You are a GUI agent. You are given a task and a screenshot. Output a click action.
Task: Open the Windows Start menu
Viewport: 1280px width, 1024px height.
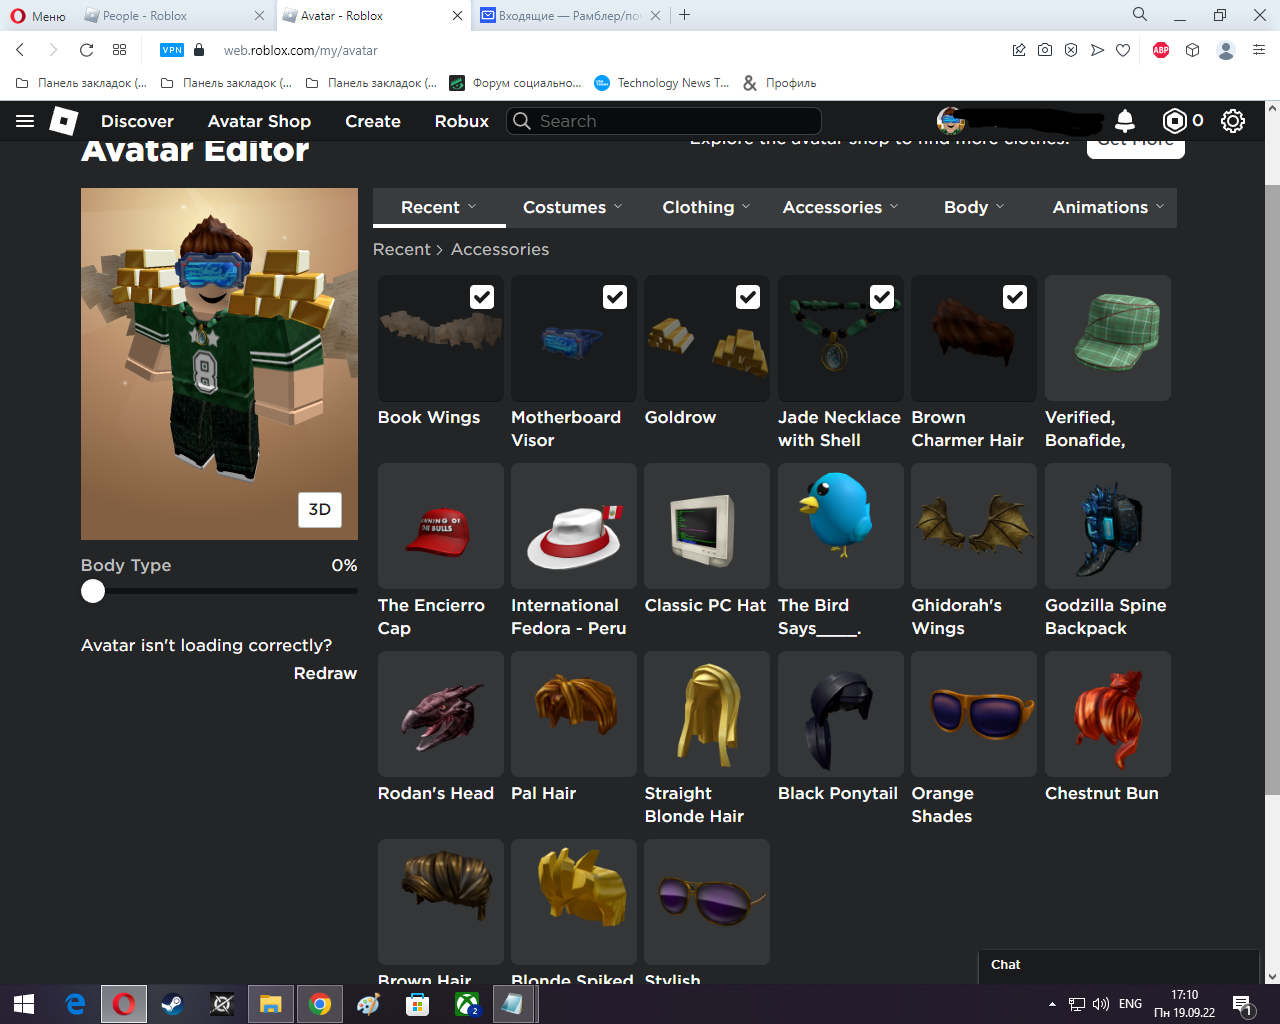[24, 1004]
